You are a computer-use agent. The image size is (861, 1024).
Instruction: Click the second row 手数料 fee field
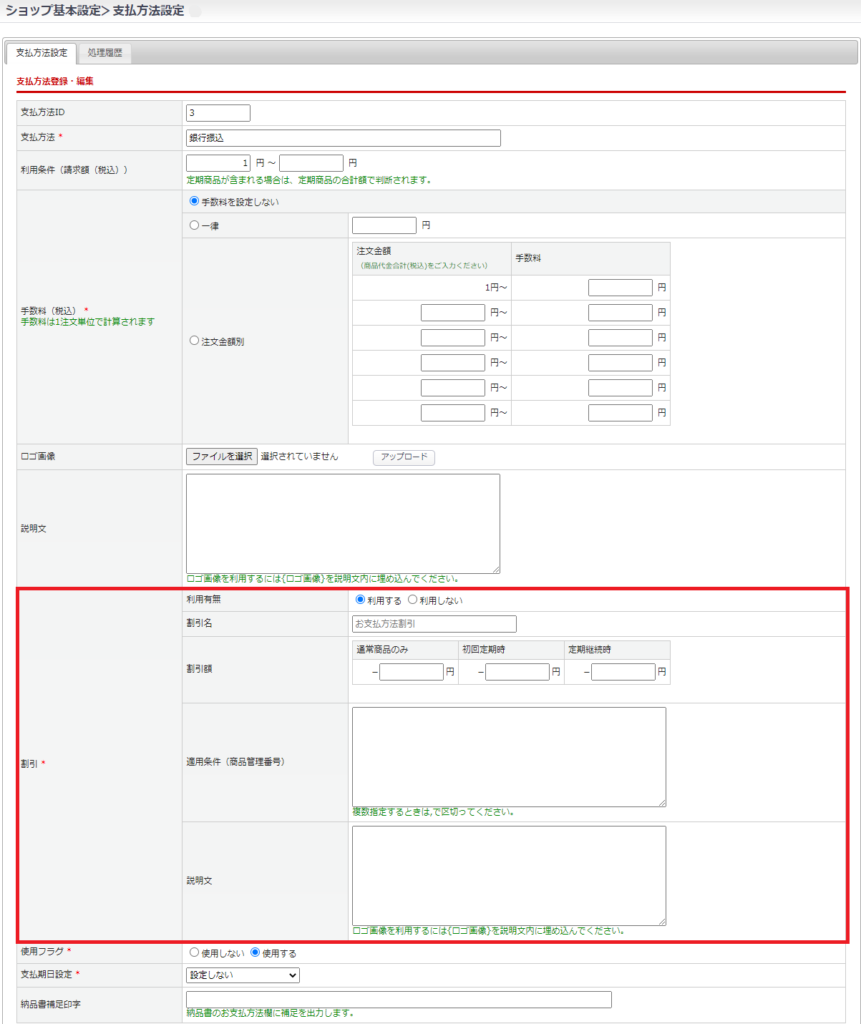pyautogui.click(x=620, y=313)
